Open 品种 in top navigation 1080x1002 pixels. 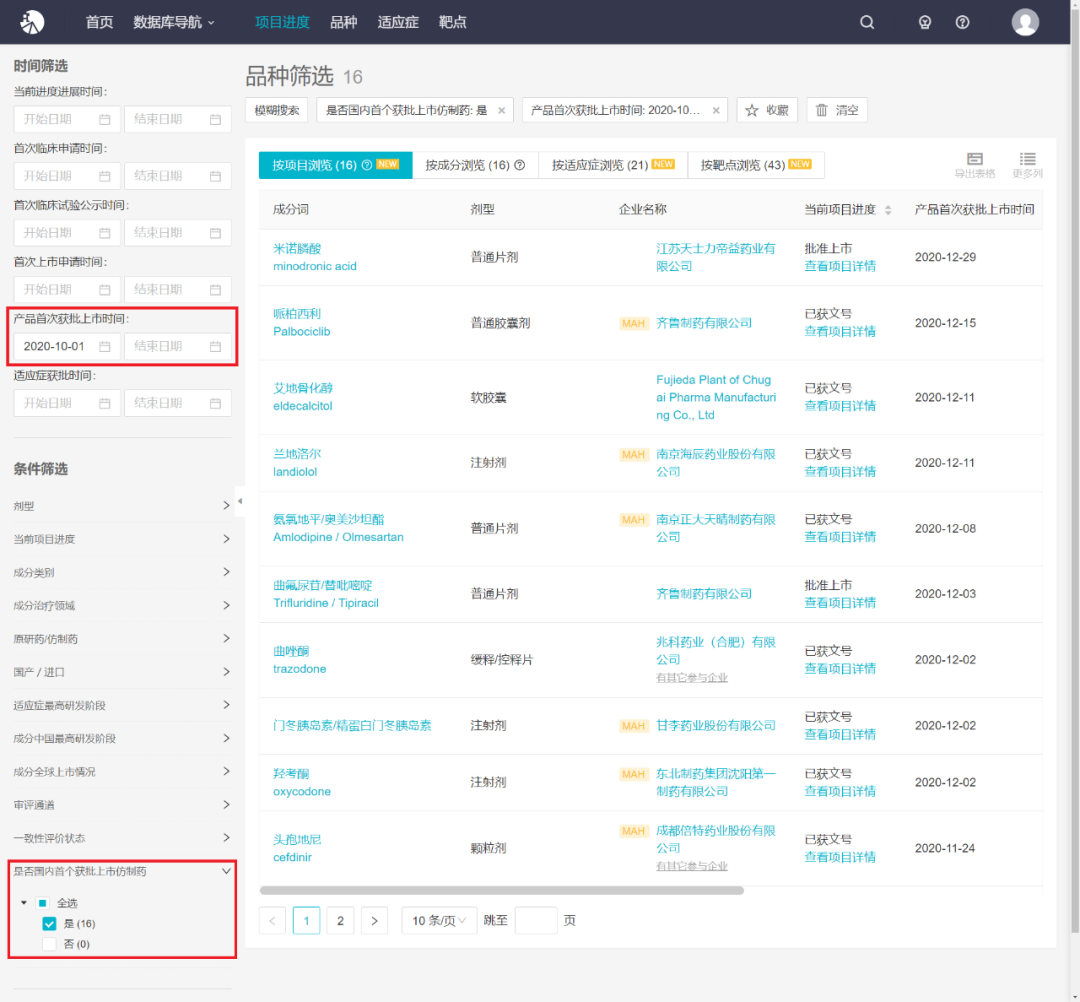click(x=343, y=22)
